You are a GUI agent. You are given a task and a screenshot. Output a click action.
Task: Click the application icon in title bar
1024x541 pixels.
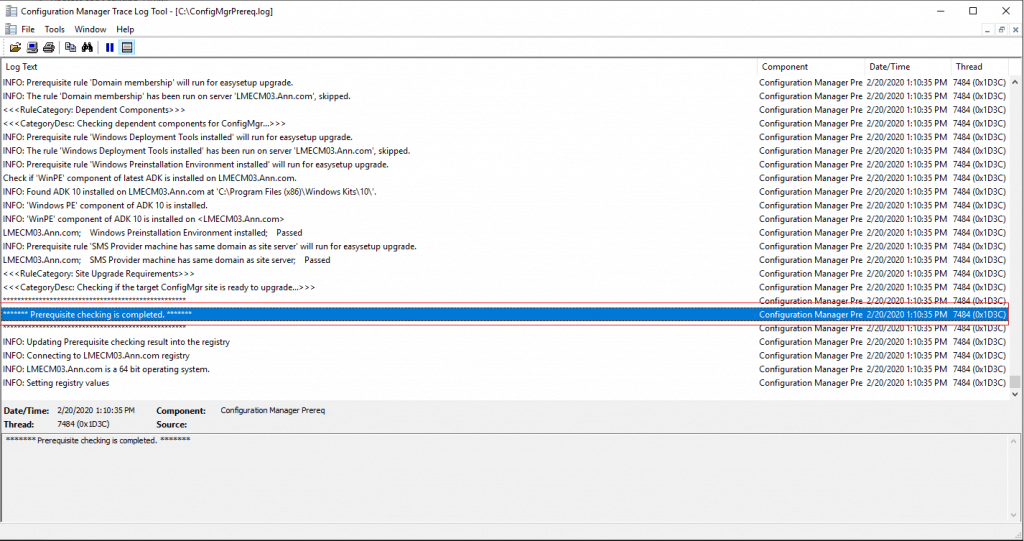click(x=11, y=11)
